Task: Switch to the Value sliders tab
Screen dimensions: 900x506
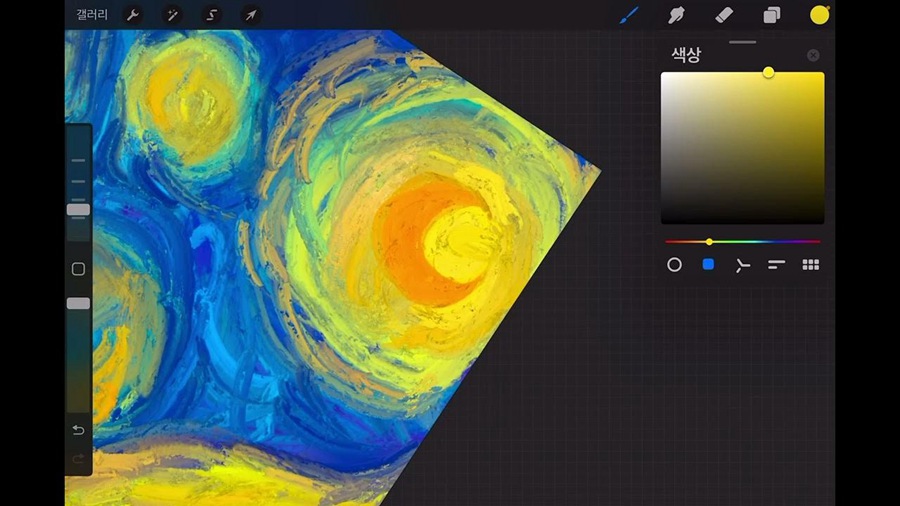Action: click(x=777, y=265)
